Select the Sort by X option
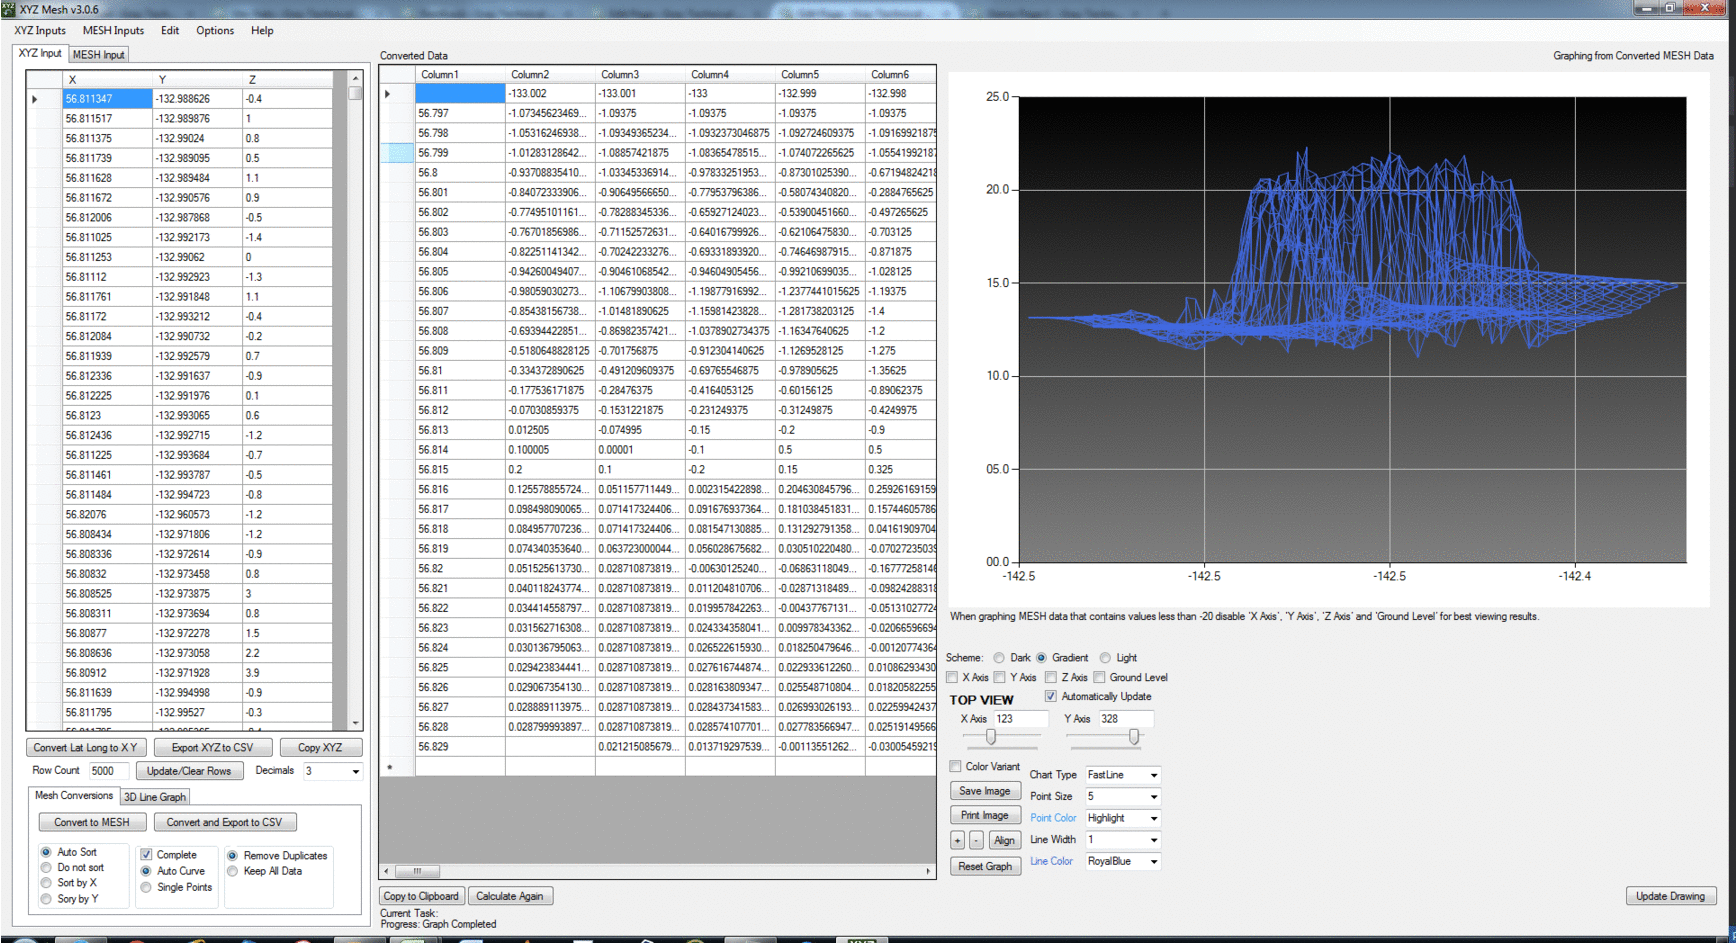This screenshot has width=1736, height=943. 46,883
